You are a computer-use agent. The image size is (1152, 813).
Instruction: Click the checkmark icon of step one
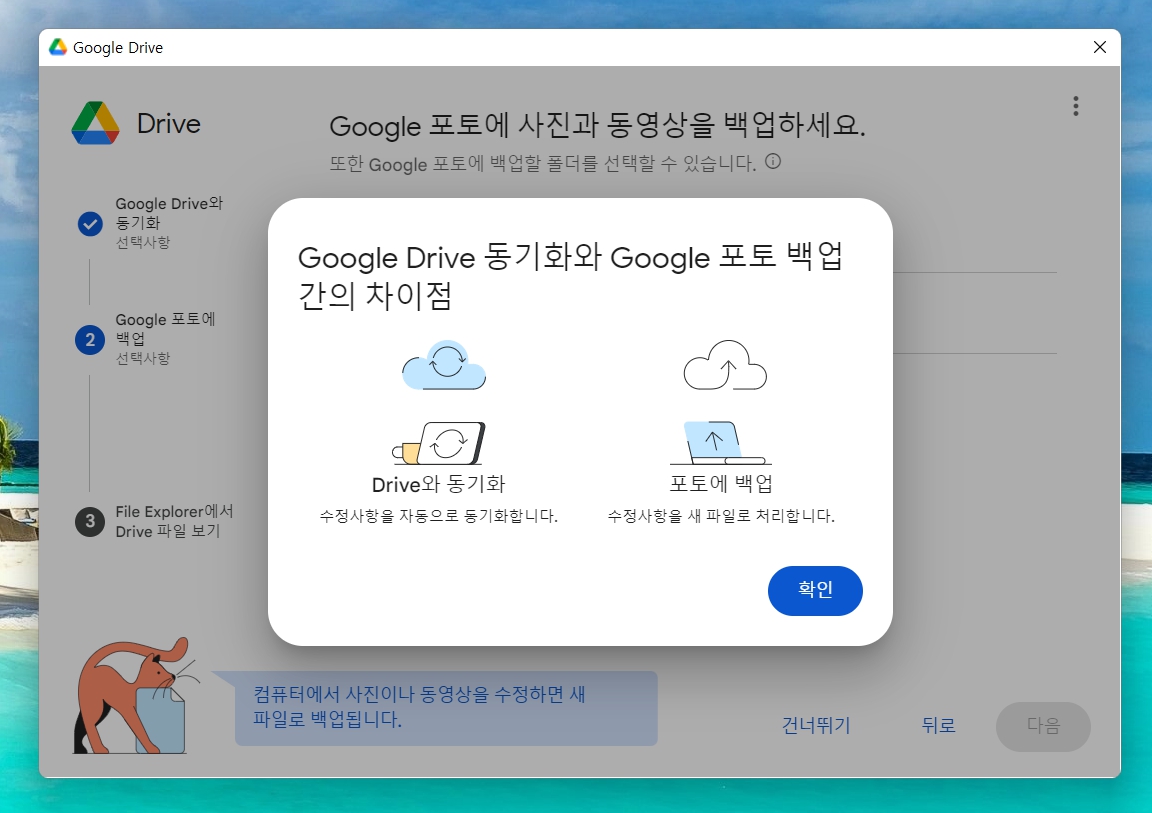coord(90,224)
